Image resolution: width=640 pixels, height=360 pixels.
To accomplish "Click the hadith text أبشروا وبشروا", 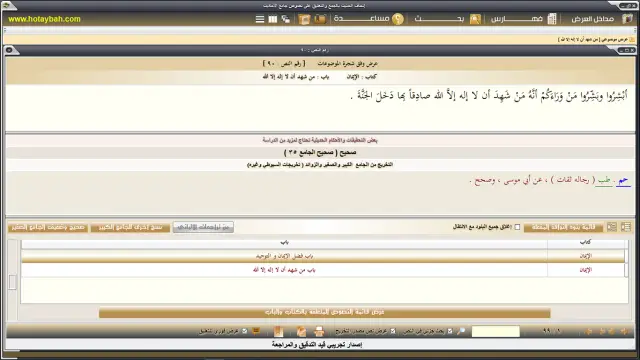I will [489, 96].
